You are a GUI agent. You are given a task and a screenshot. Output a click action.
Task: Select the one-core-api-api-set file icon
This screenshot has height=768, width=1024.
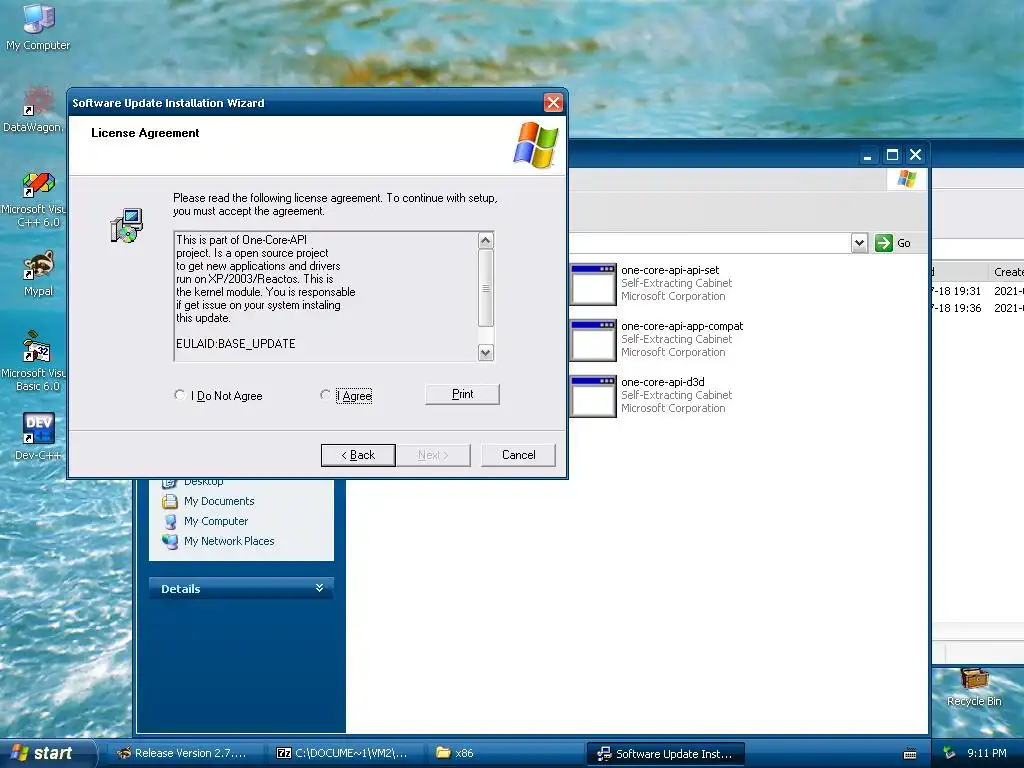pyautogui.click(x=593, y=284)
